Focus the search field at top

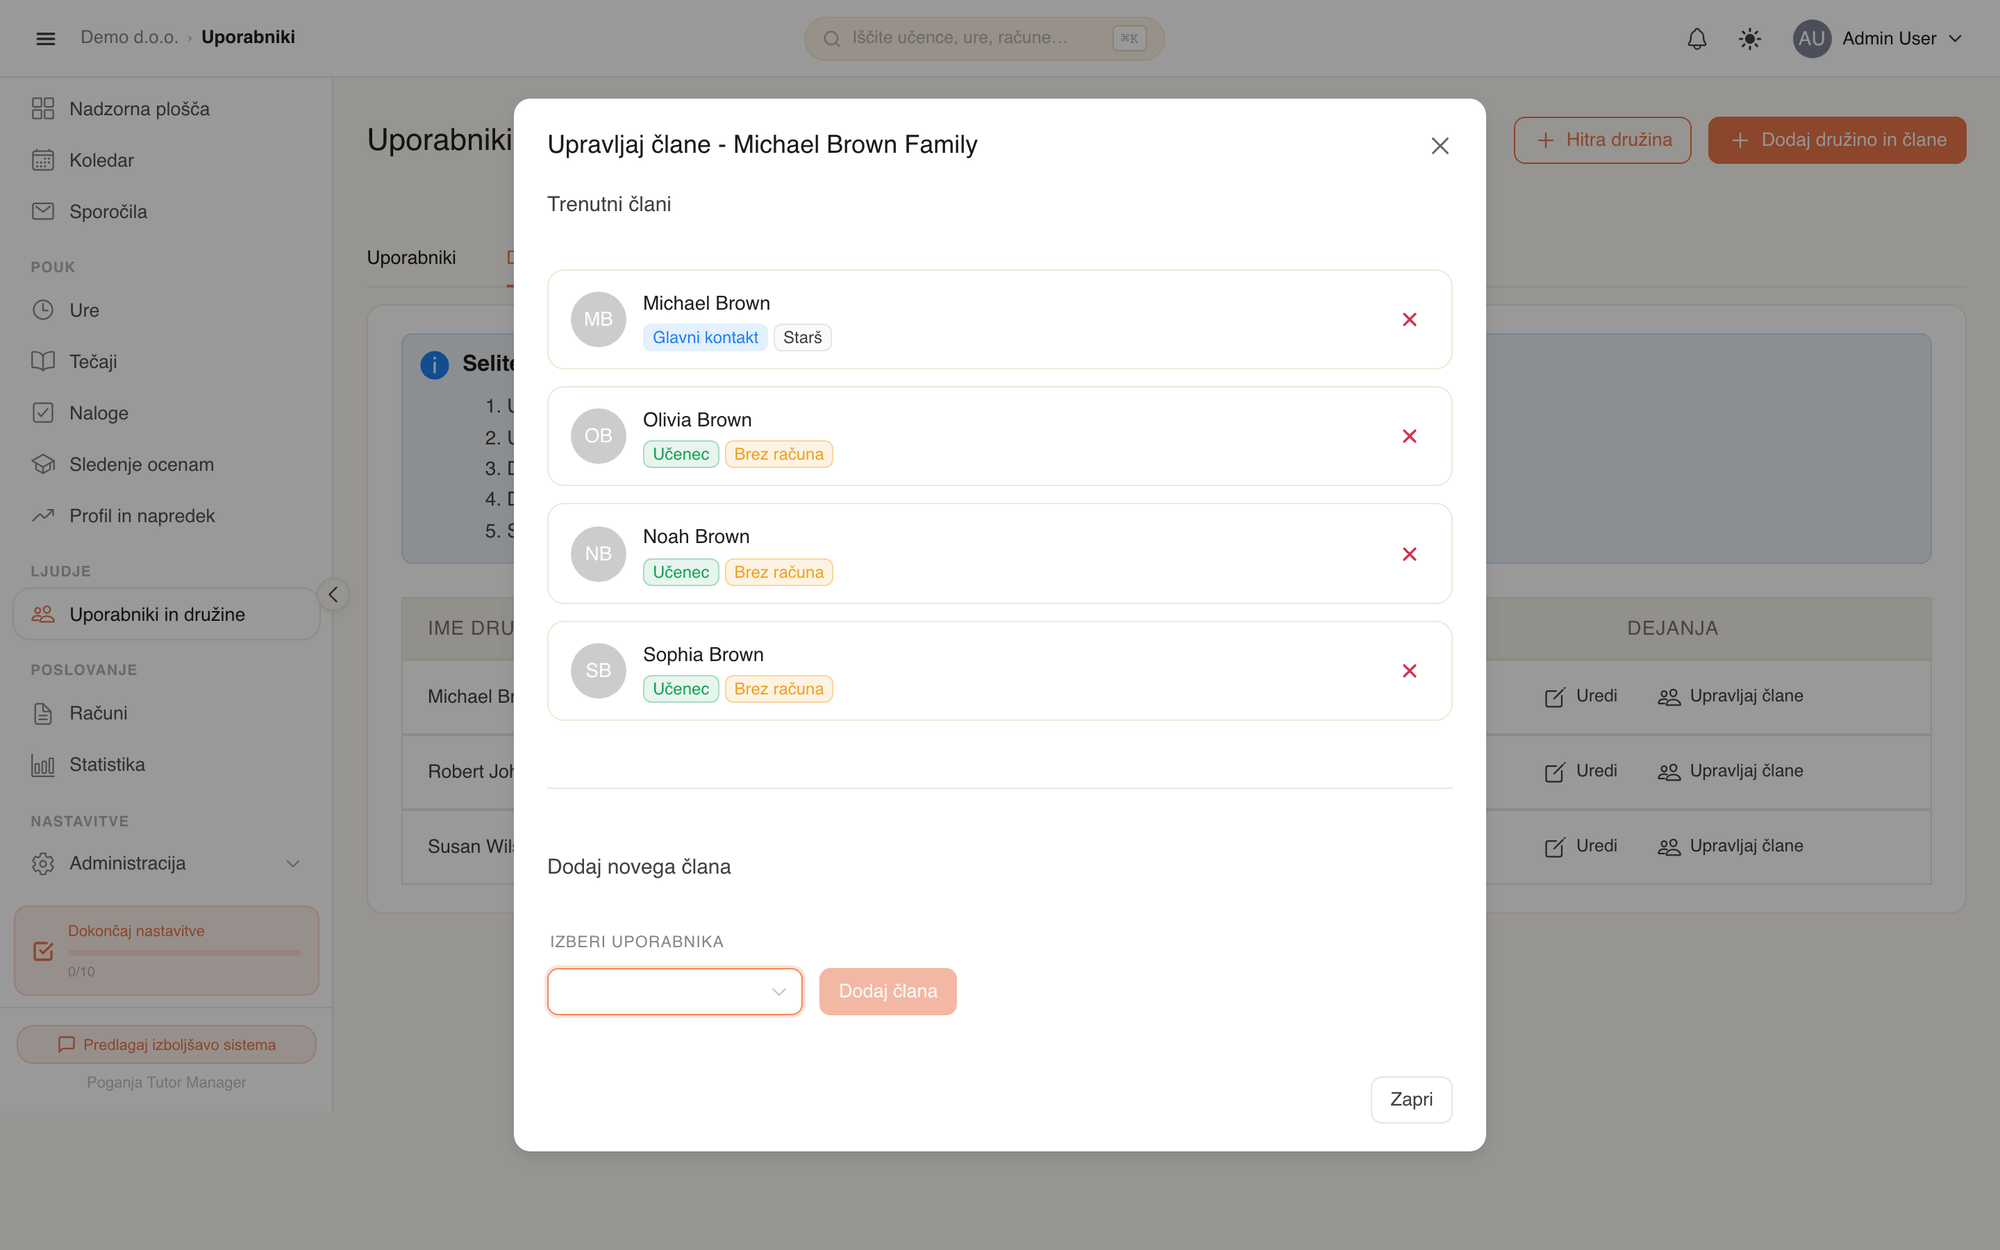coord(984,39)
